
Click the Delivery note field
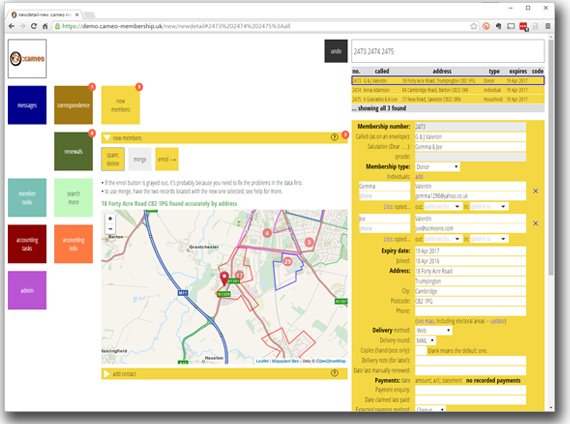470,361
